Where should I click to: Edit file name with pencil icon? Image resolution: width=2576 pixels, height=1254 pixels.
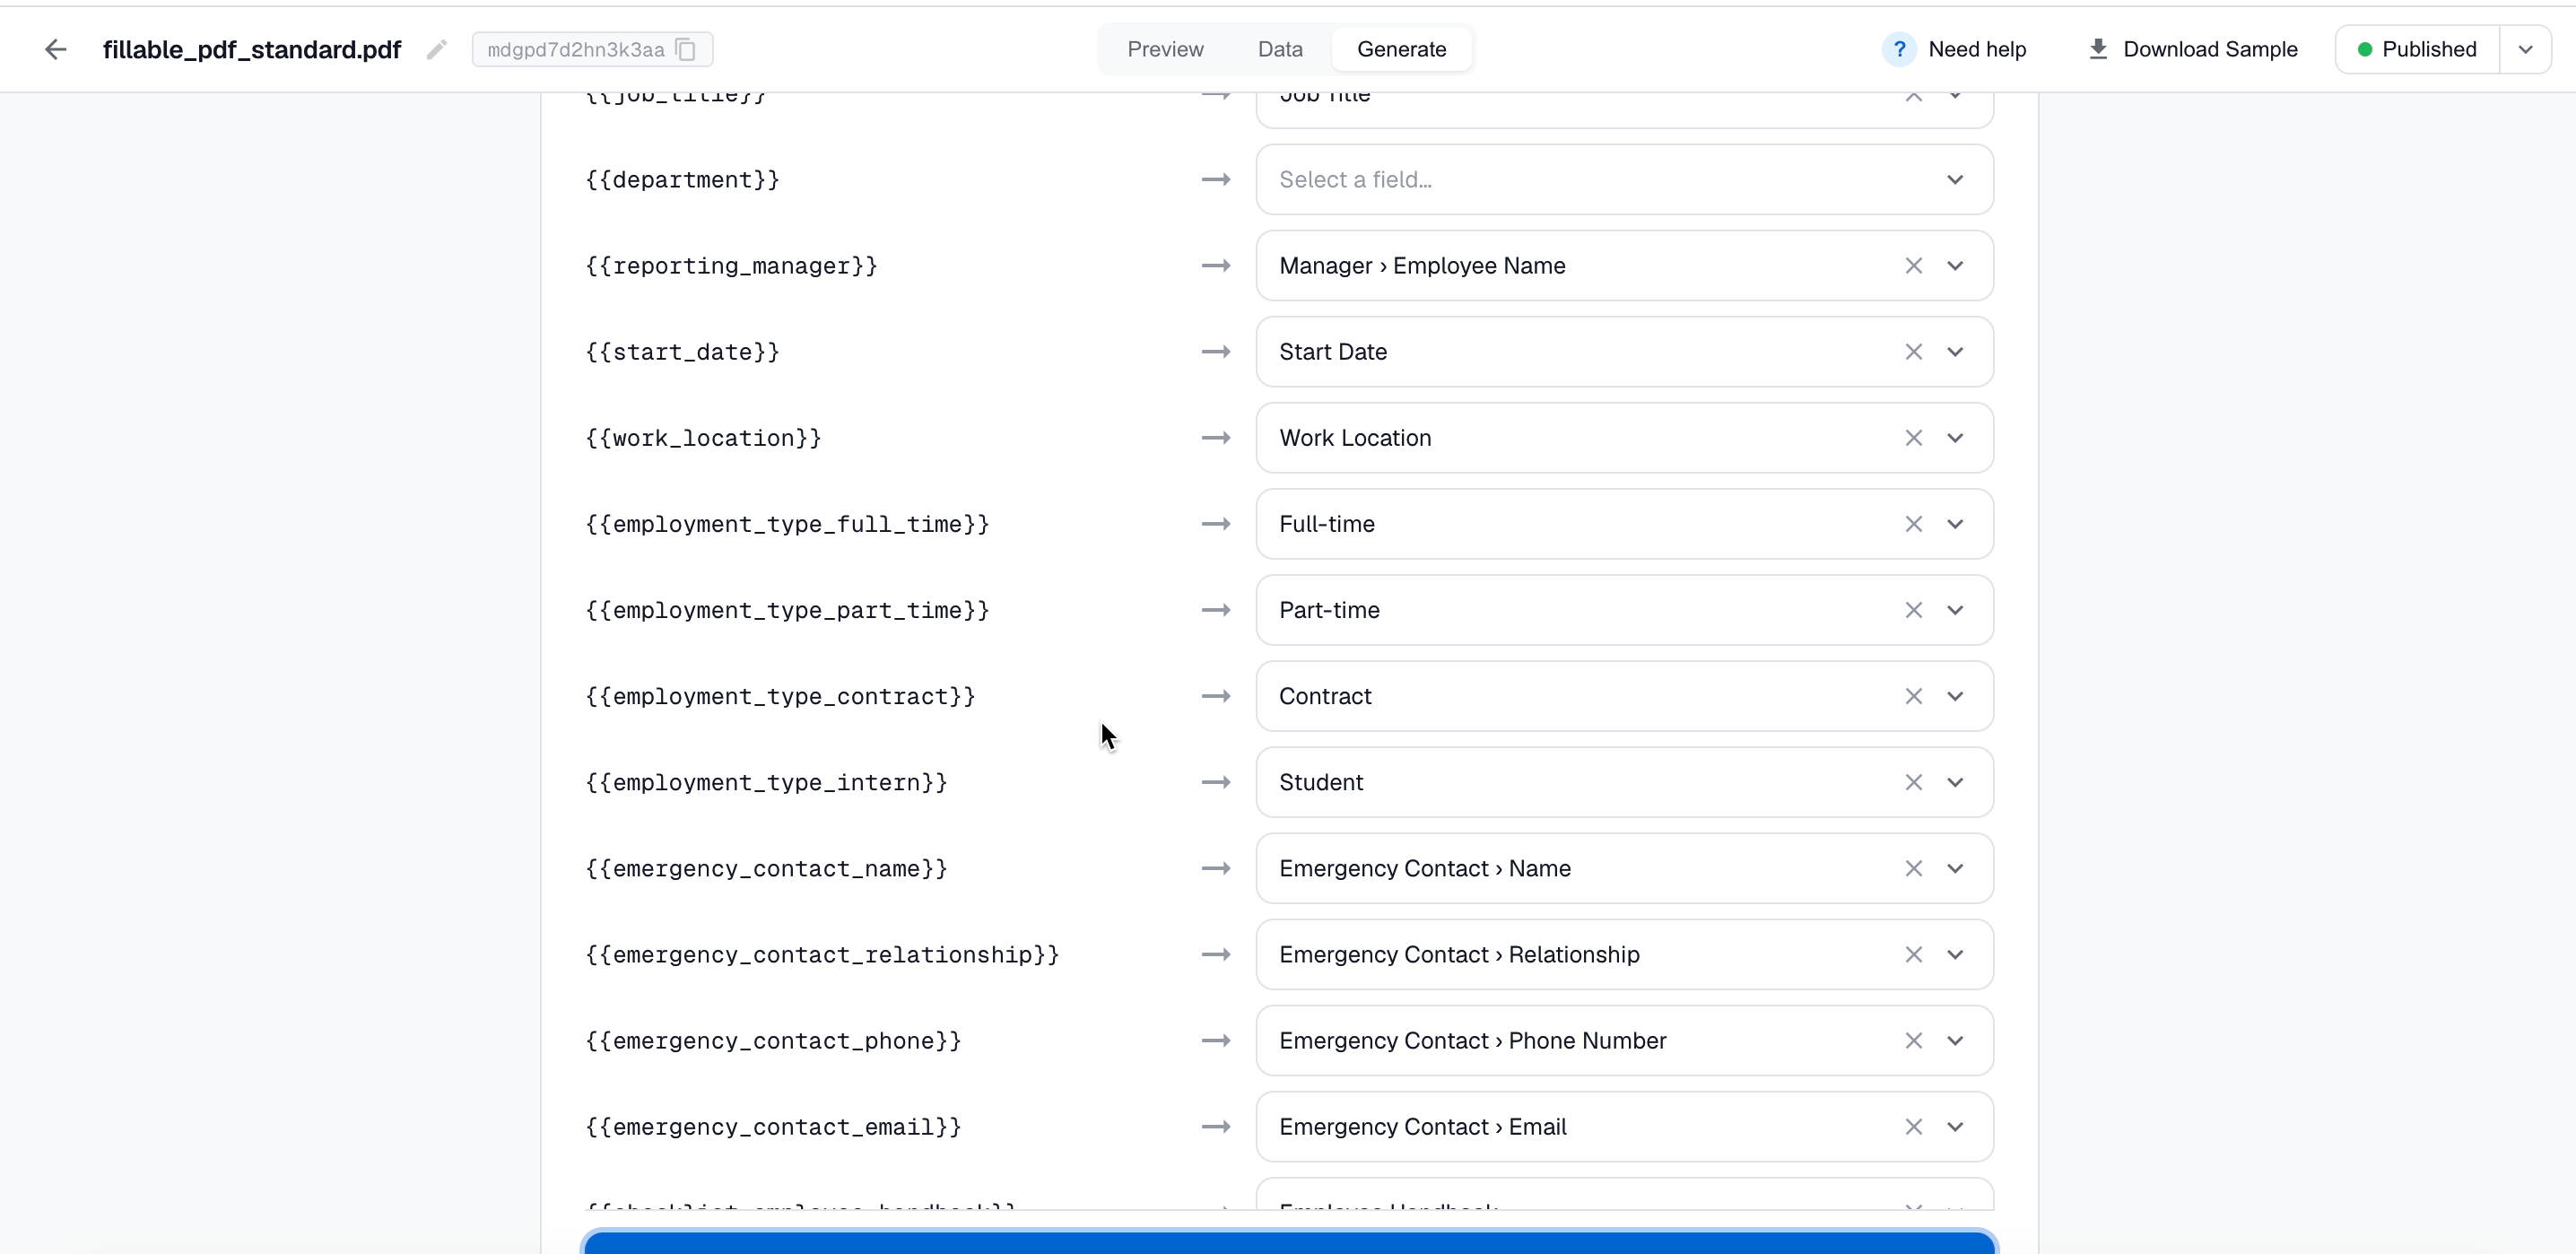click(436, 49)
